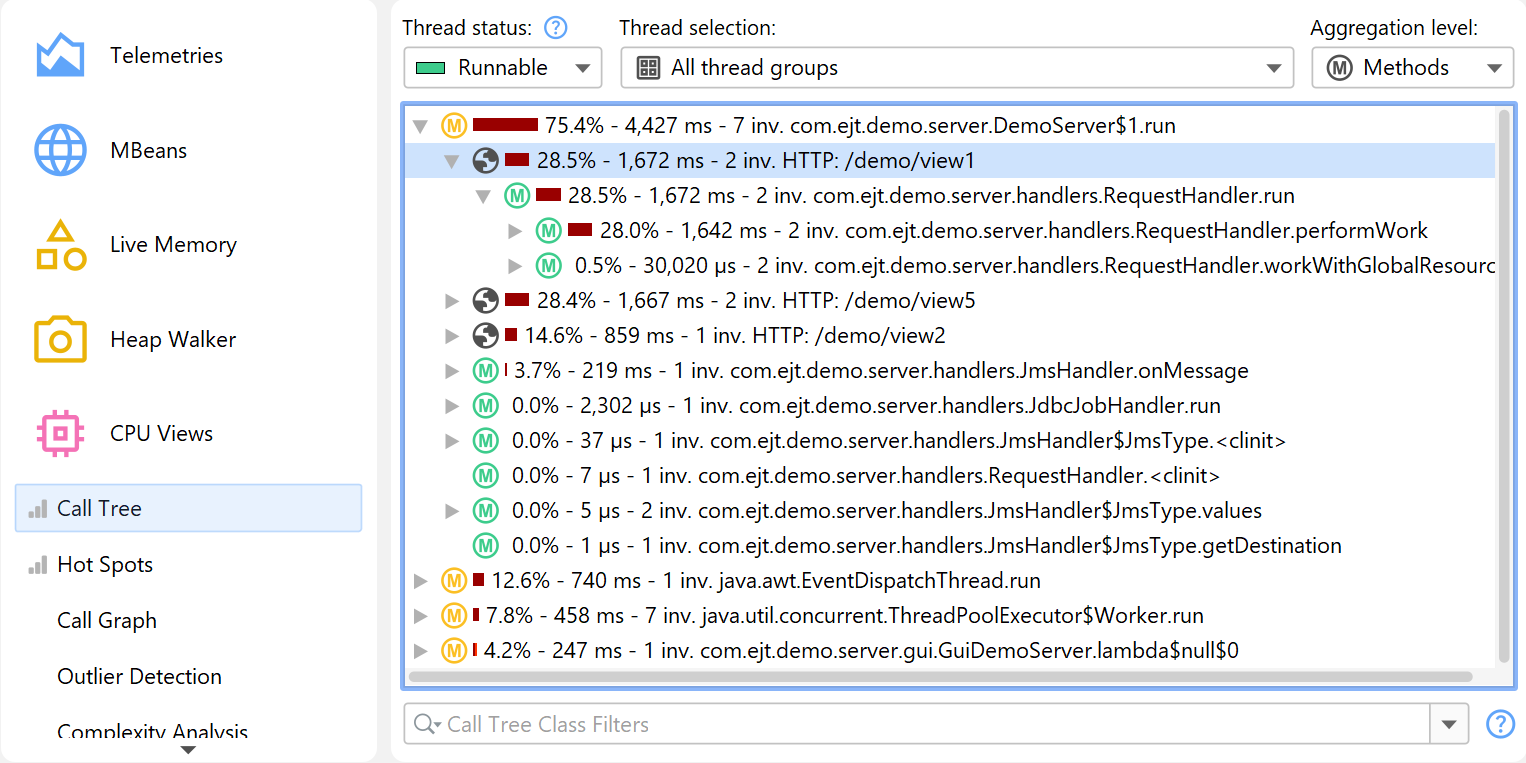Click the method icon for EventDispatchThread.run
1526x763 pixels.
[454, 580]
